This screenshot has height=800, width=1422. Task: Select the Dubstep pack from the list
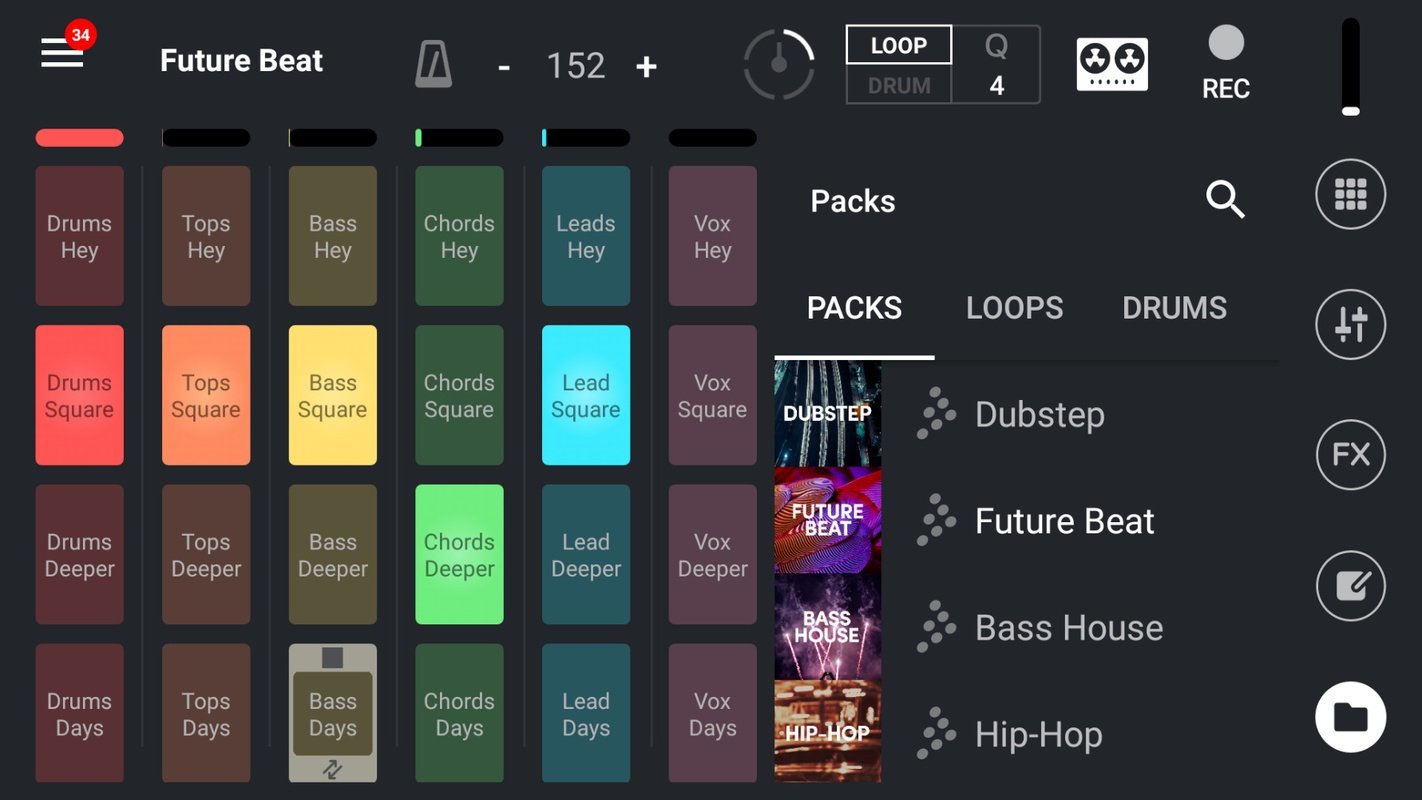tap(1040, 413)
